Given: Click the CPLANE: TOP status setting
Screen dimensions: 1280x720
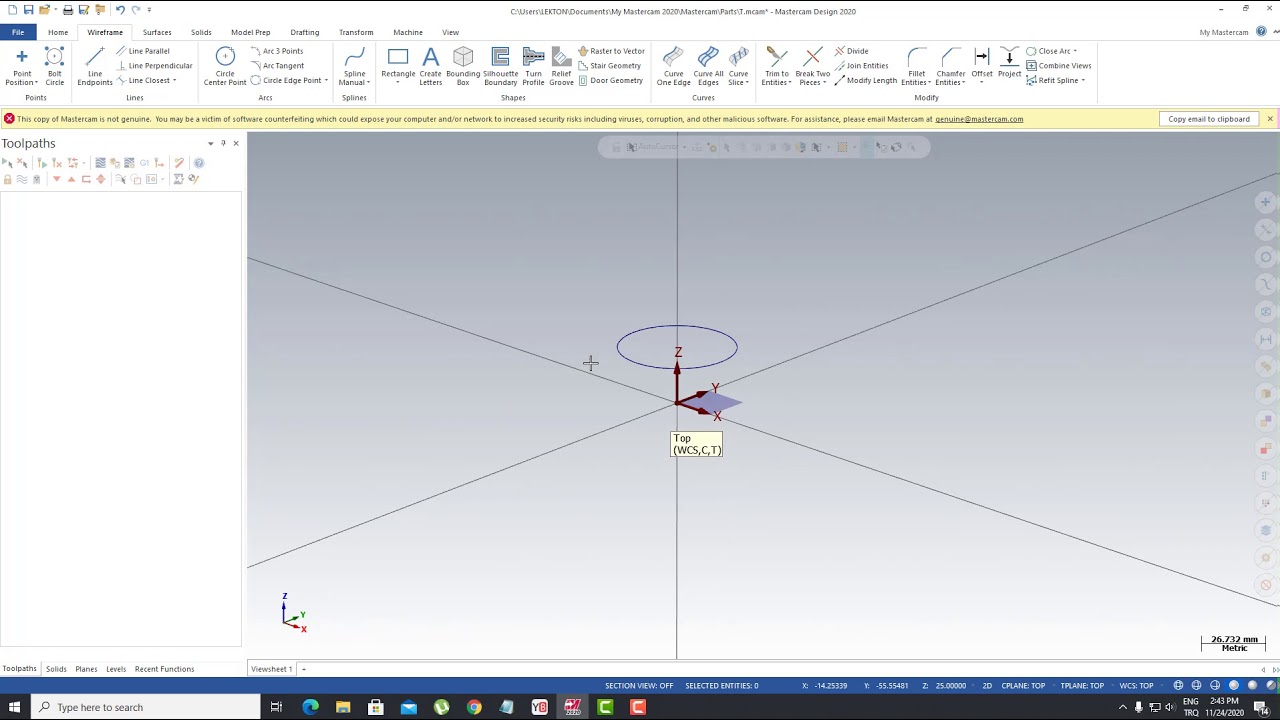Looking at the screenshot, I should tap(1023, 686).
